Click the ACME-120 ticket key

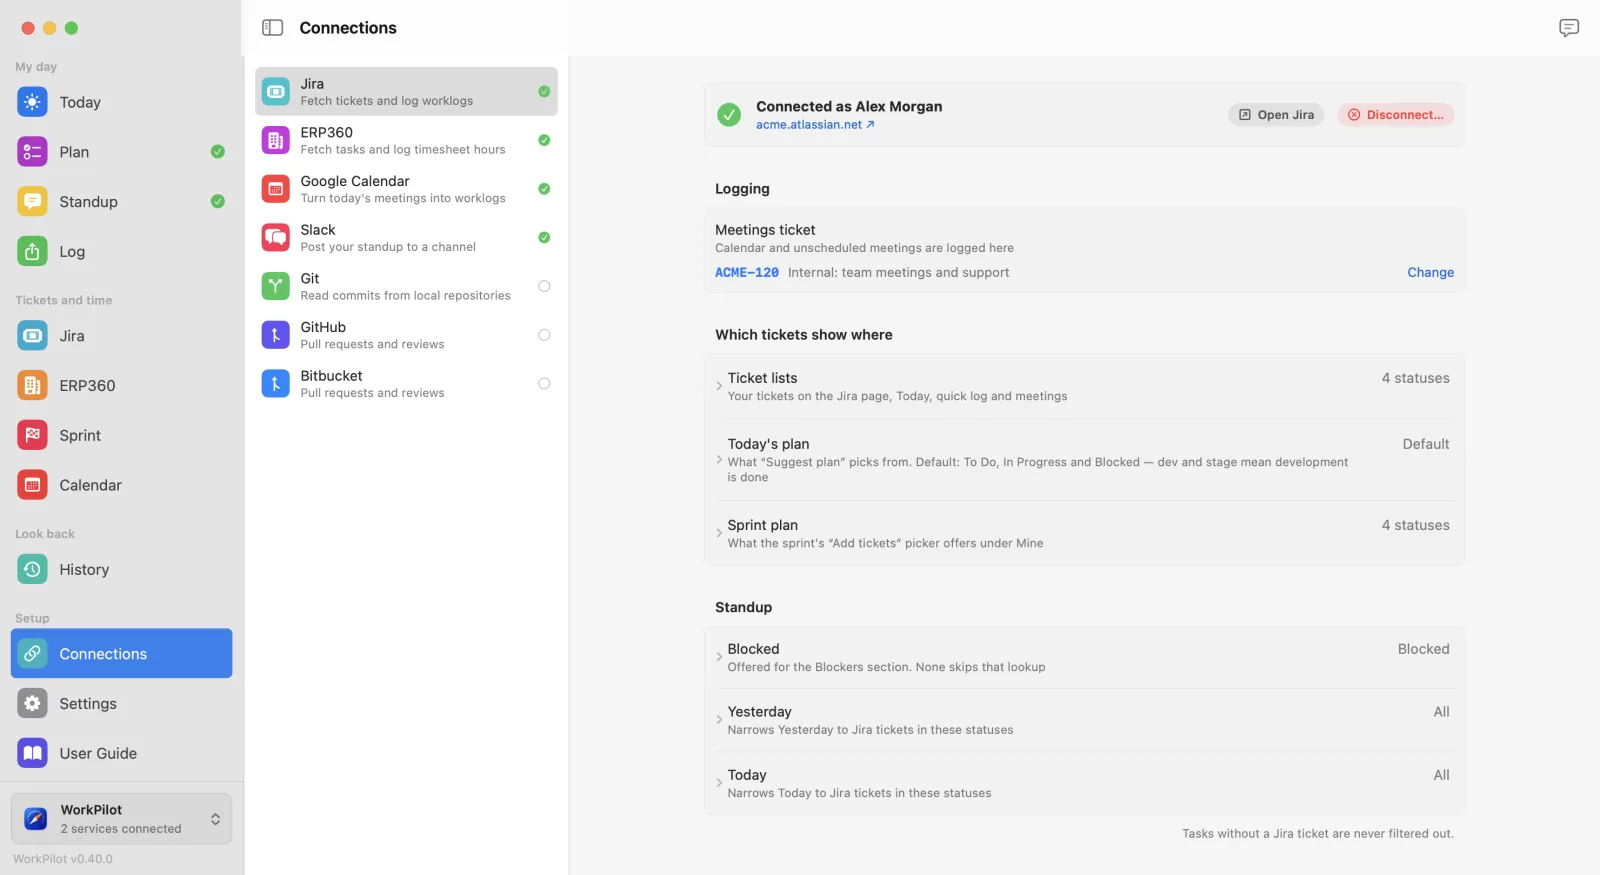(x=747, y=272)
